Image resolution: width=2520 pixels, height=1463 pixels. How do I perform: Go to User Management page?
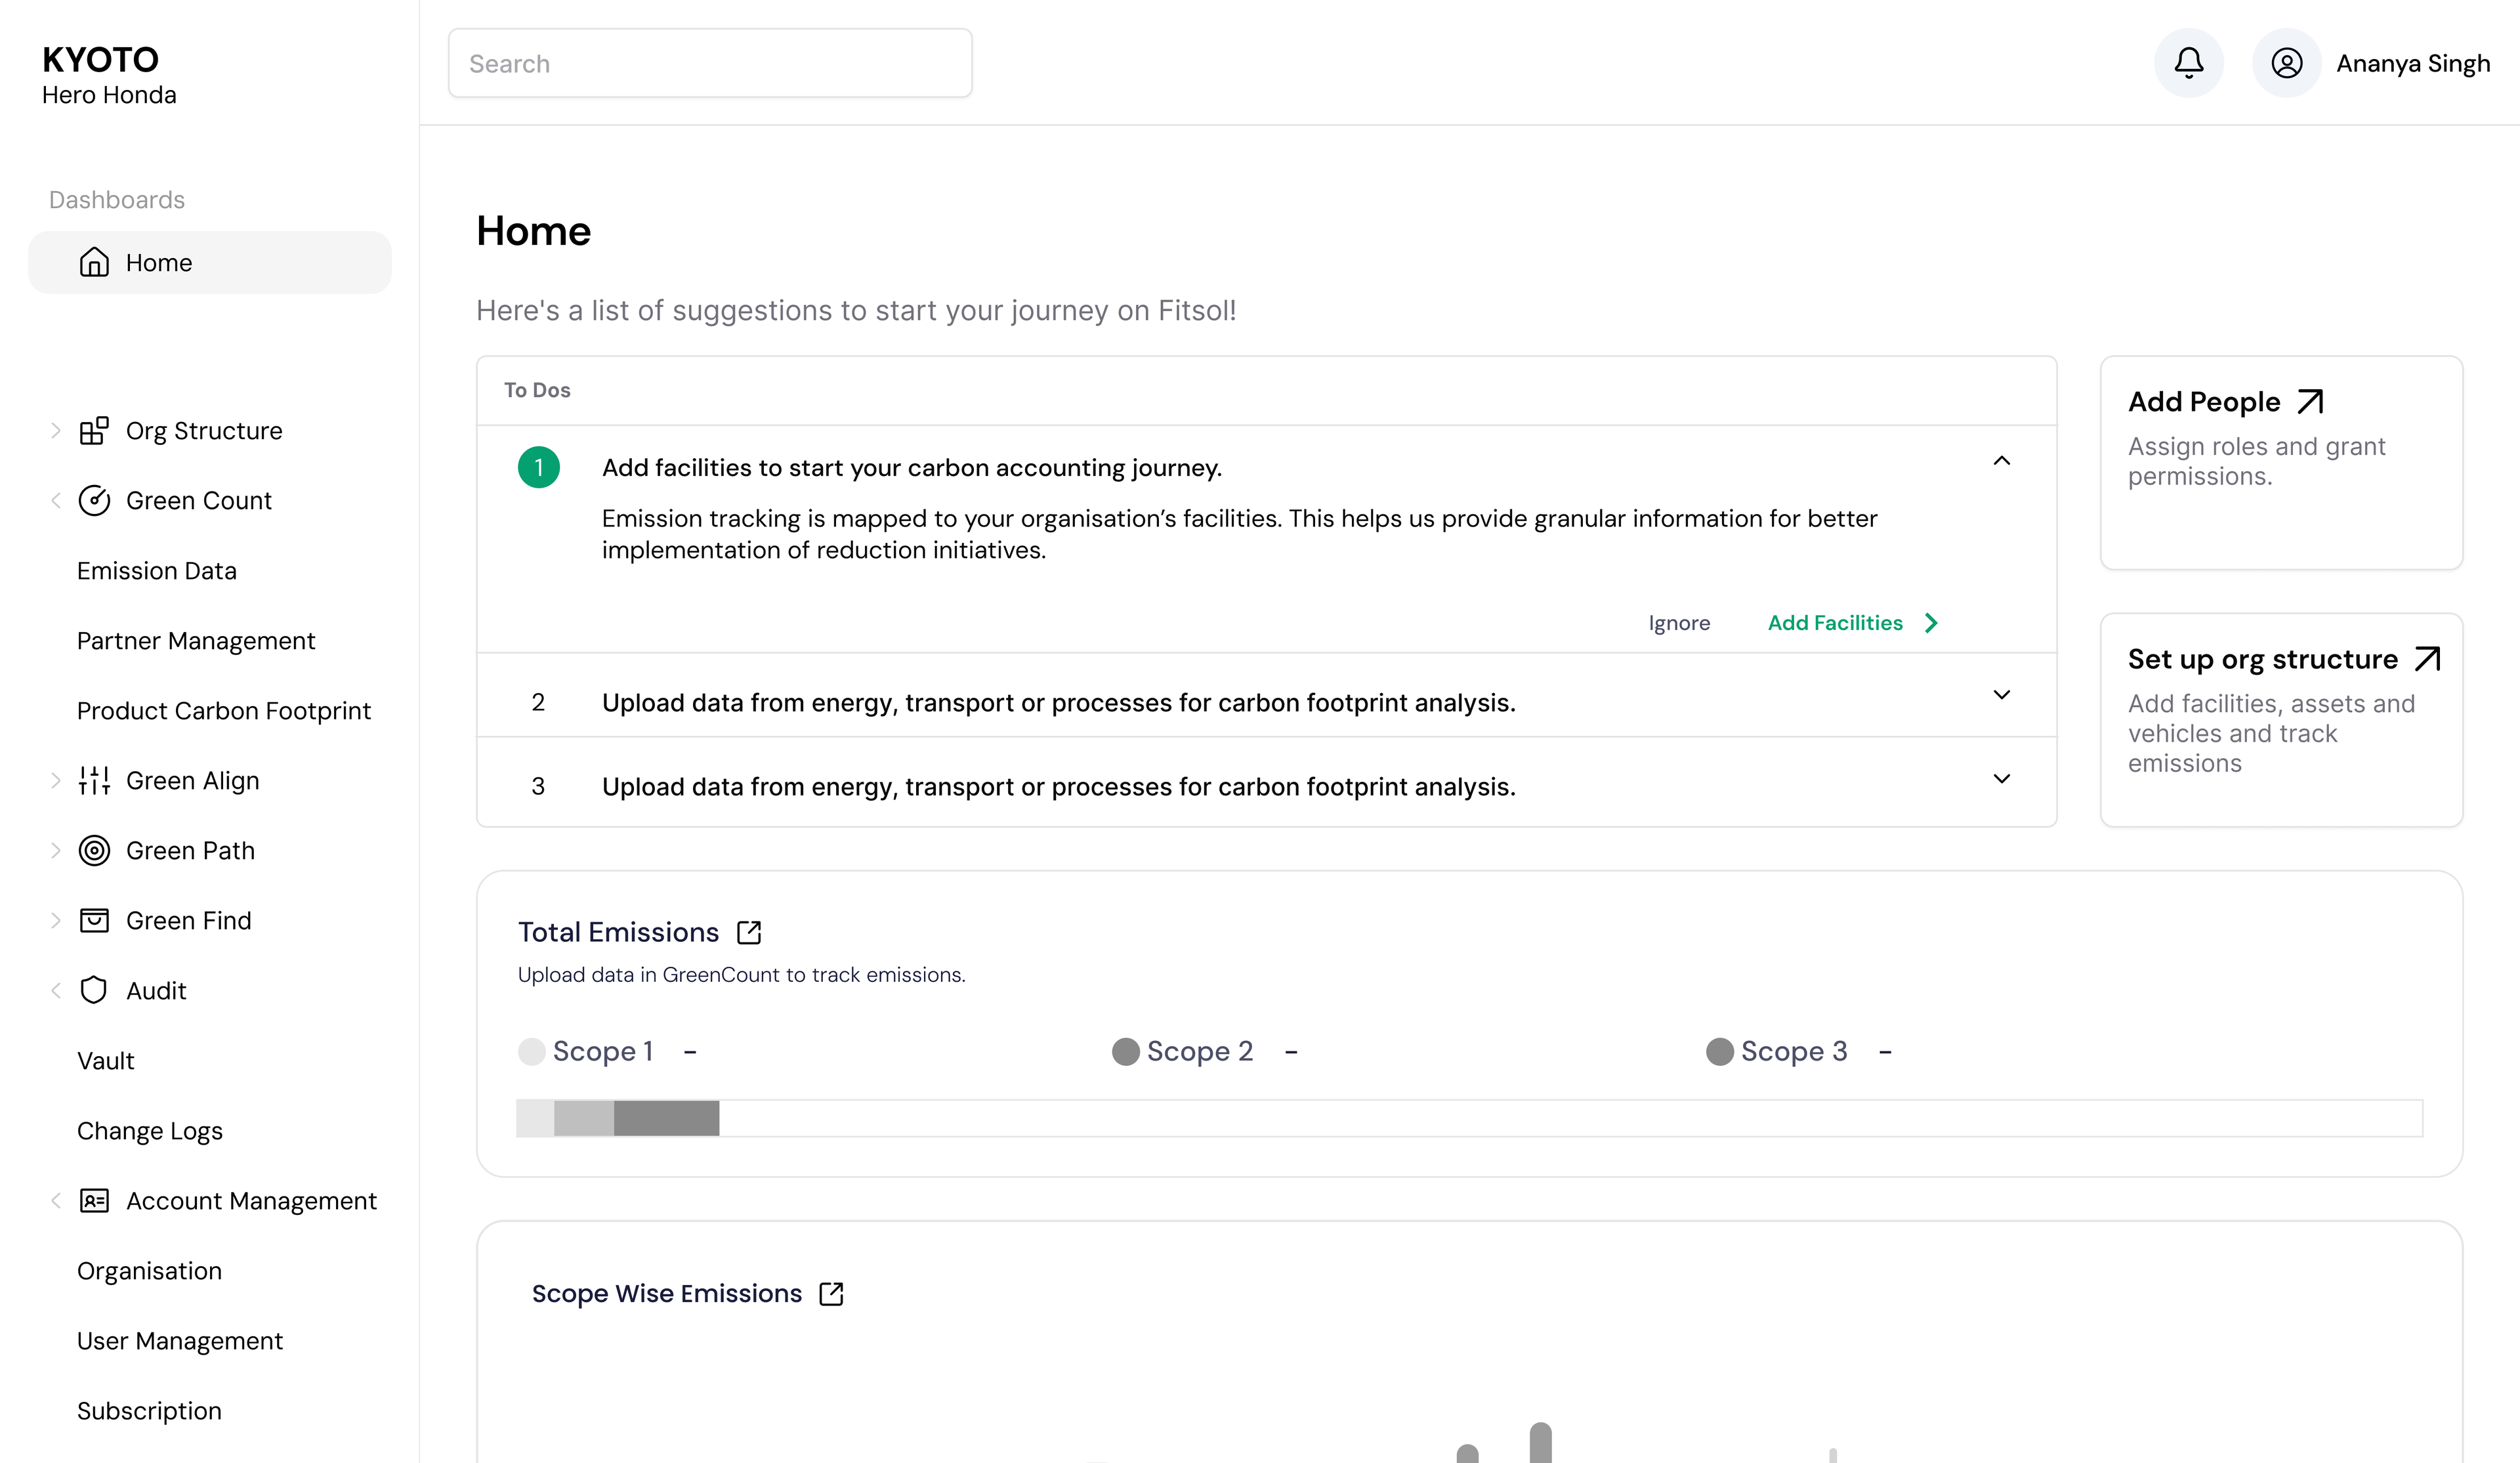[x=180, y=1341]
